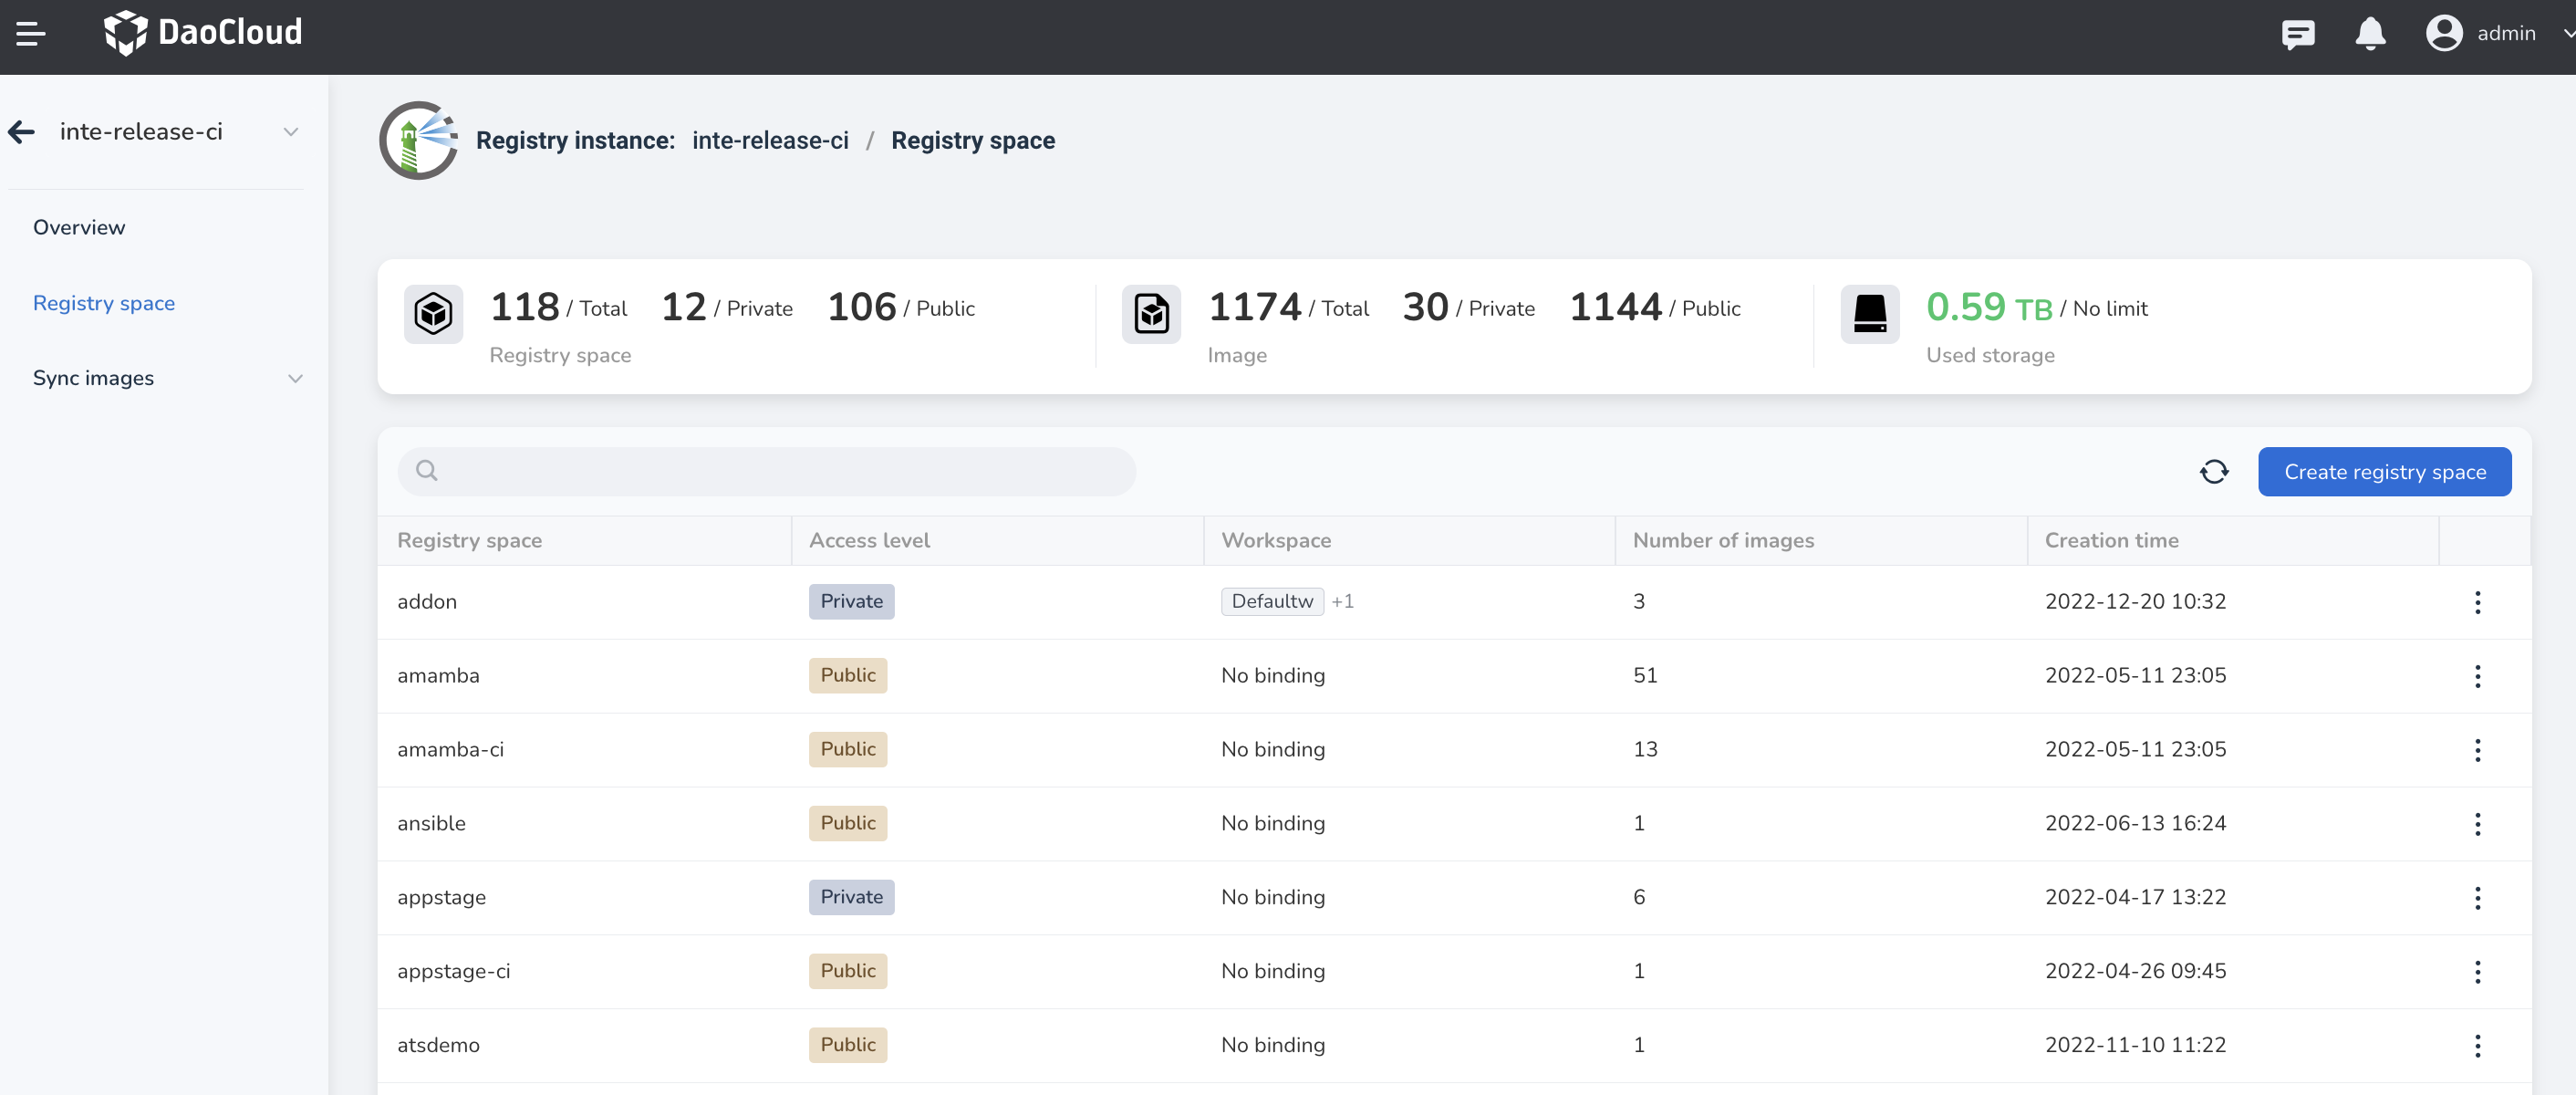Open the notifications bell
This screenshot has width=2576, height=1095.
[2370, 34]
